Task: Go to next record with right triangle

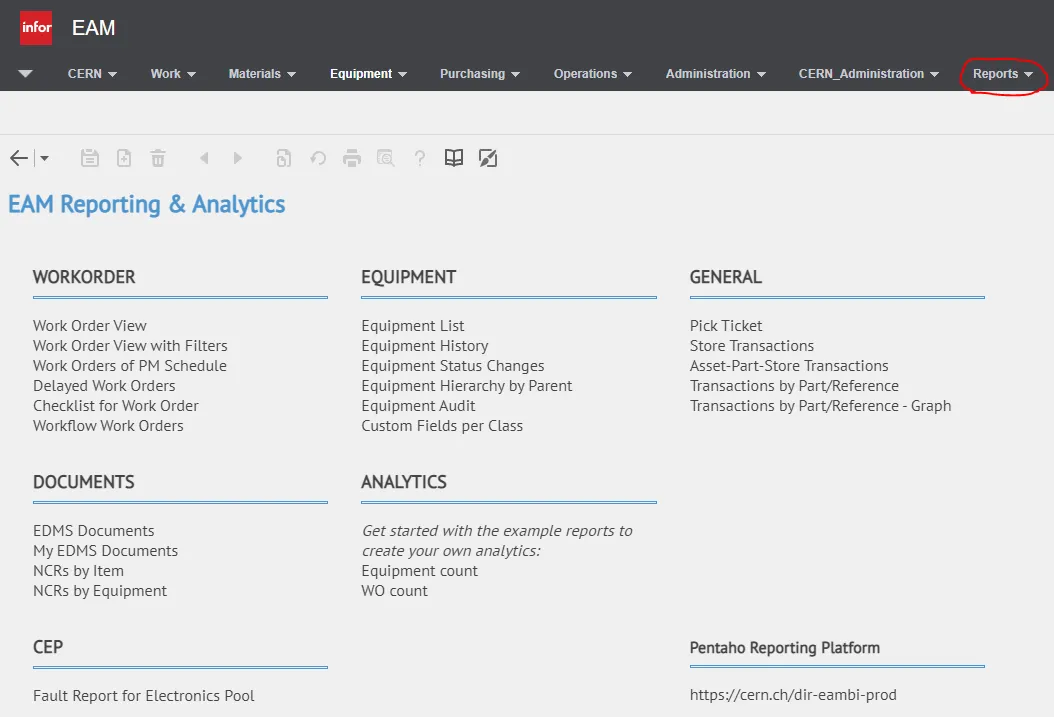Action: pyautogui.click(x=237, y=158)
